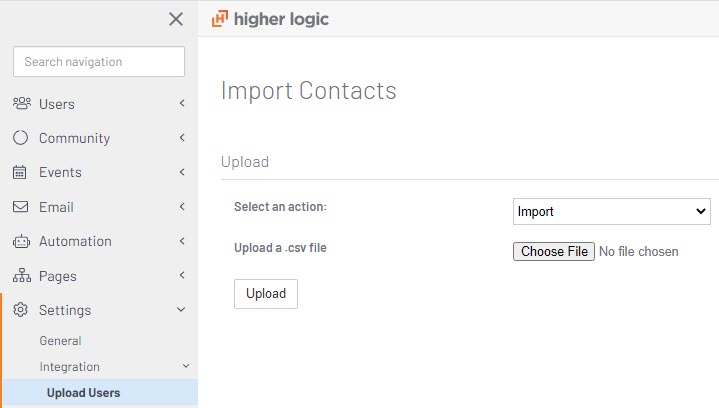This screenshot has height=408, width=719.
Task: Collapse the Settings section chevron
Action: tap(181, 310)
